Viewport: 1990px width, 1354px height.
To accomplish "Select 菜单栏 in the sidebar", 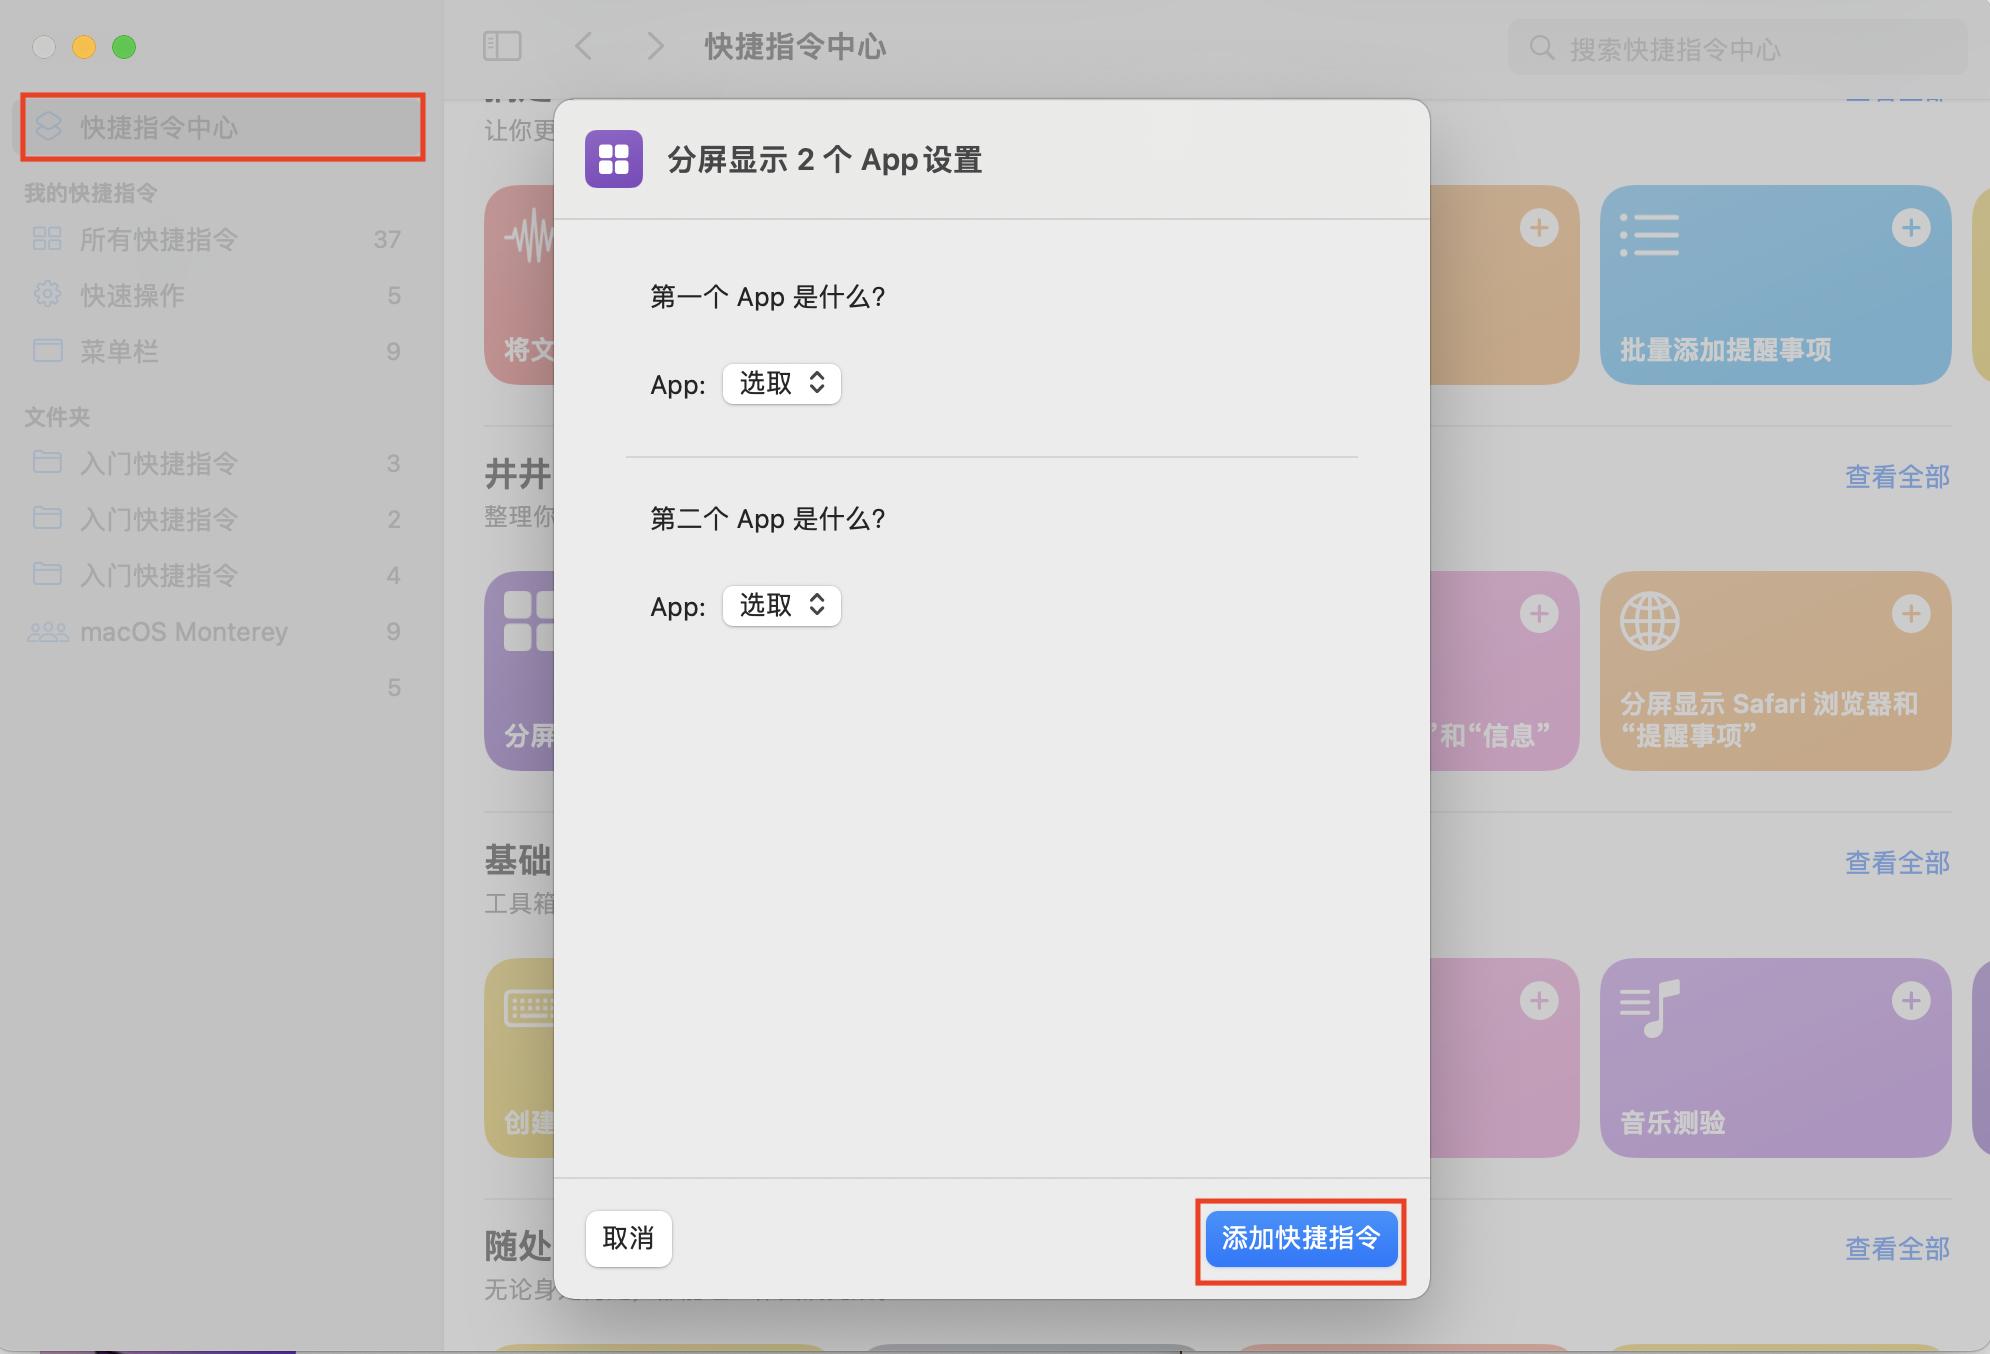I will pos(119,351).
